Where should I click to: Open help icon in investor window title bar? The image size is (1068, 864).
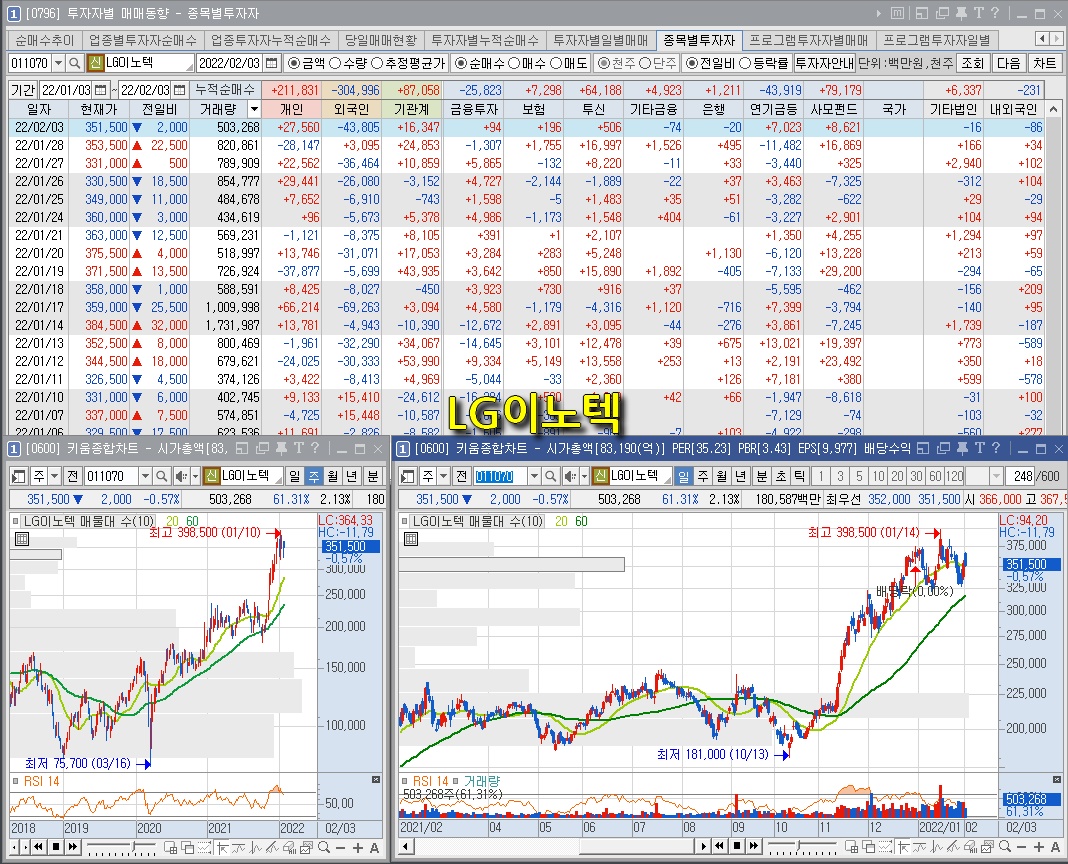click(x=994, y=13)
